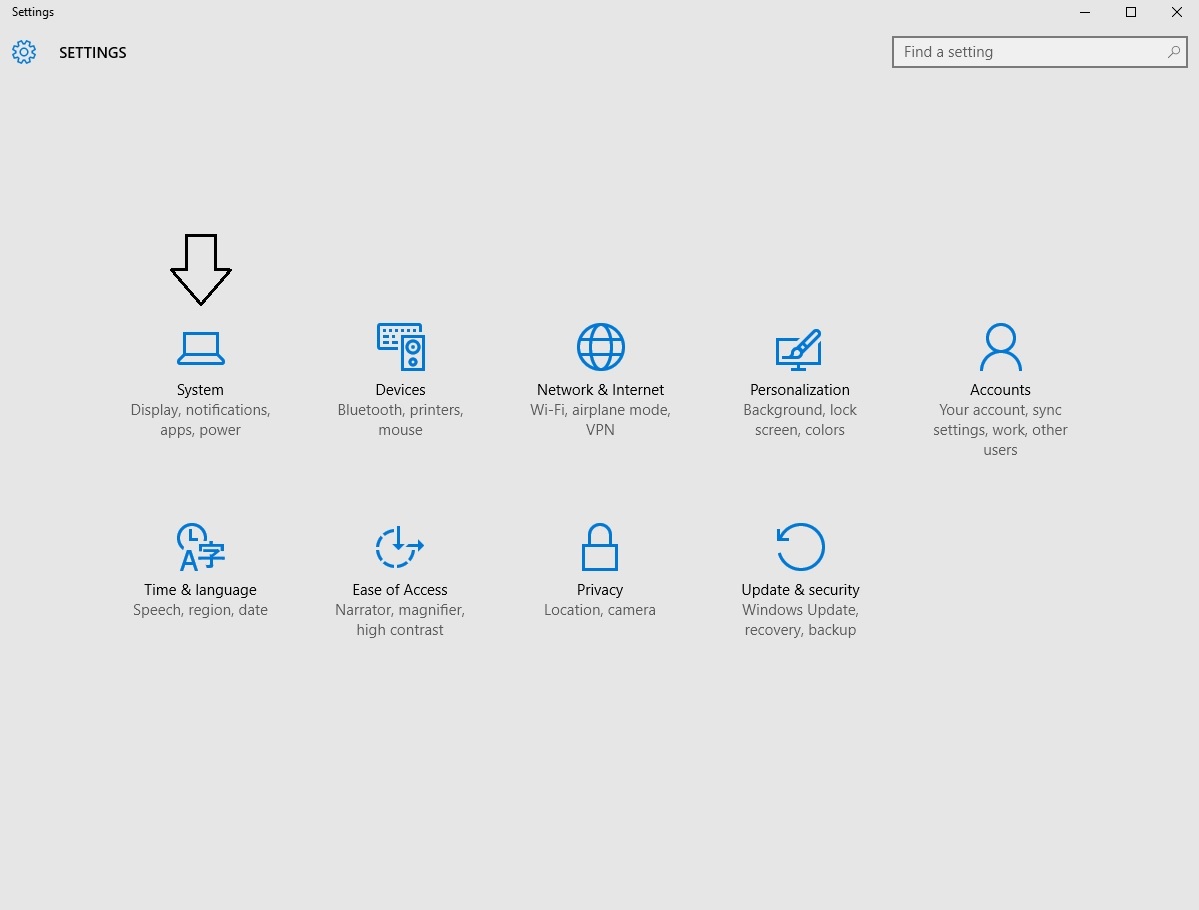Click 'Bluetooth, printers, mouse' description
The width and height of the screenshot is (1199, 910).
click(401, 420)
